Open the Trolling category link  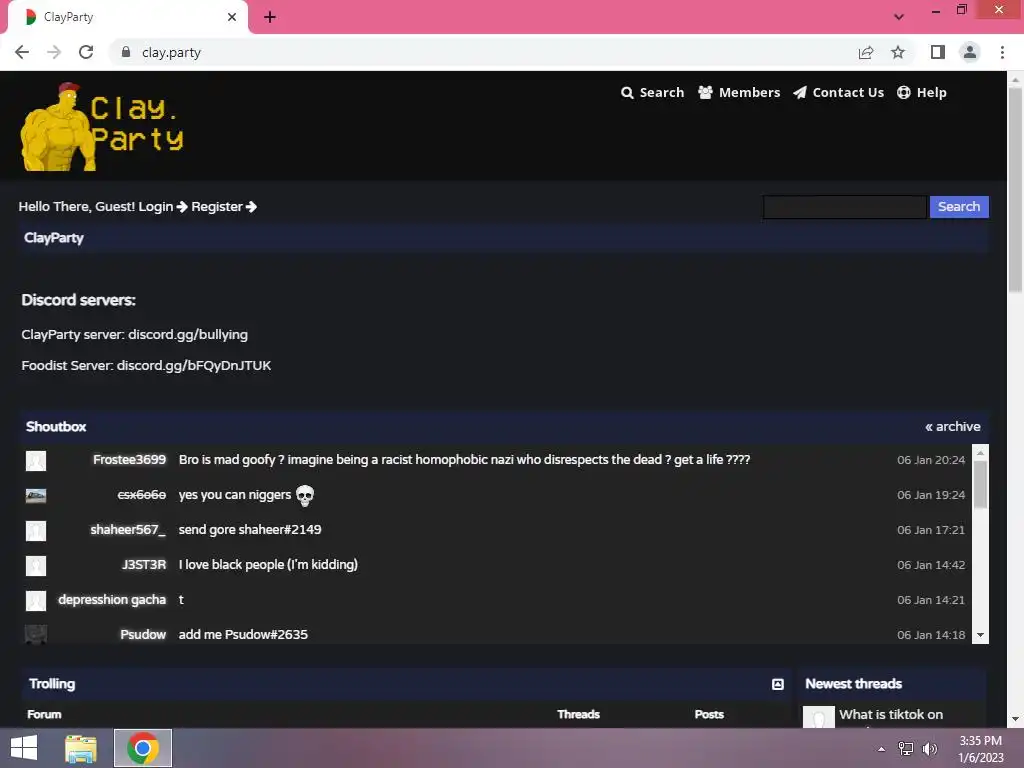click(52, 684)
